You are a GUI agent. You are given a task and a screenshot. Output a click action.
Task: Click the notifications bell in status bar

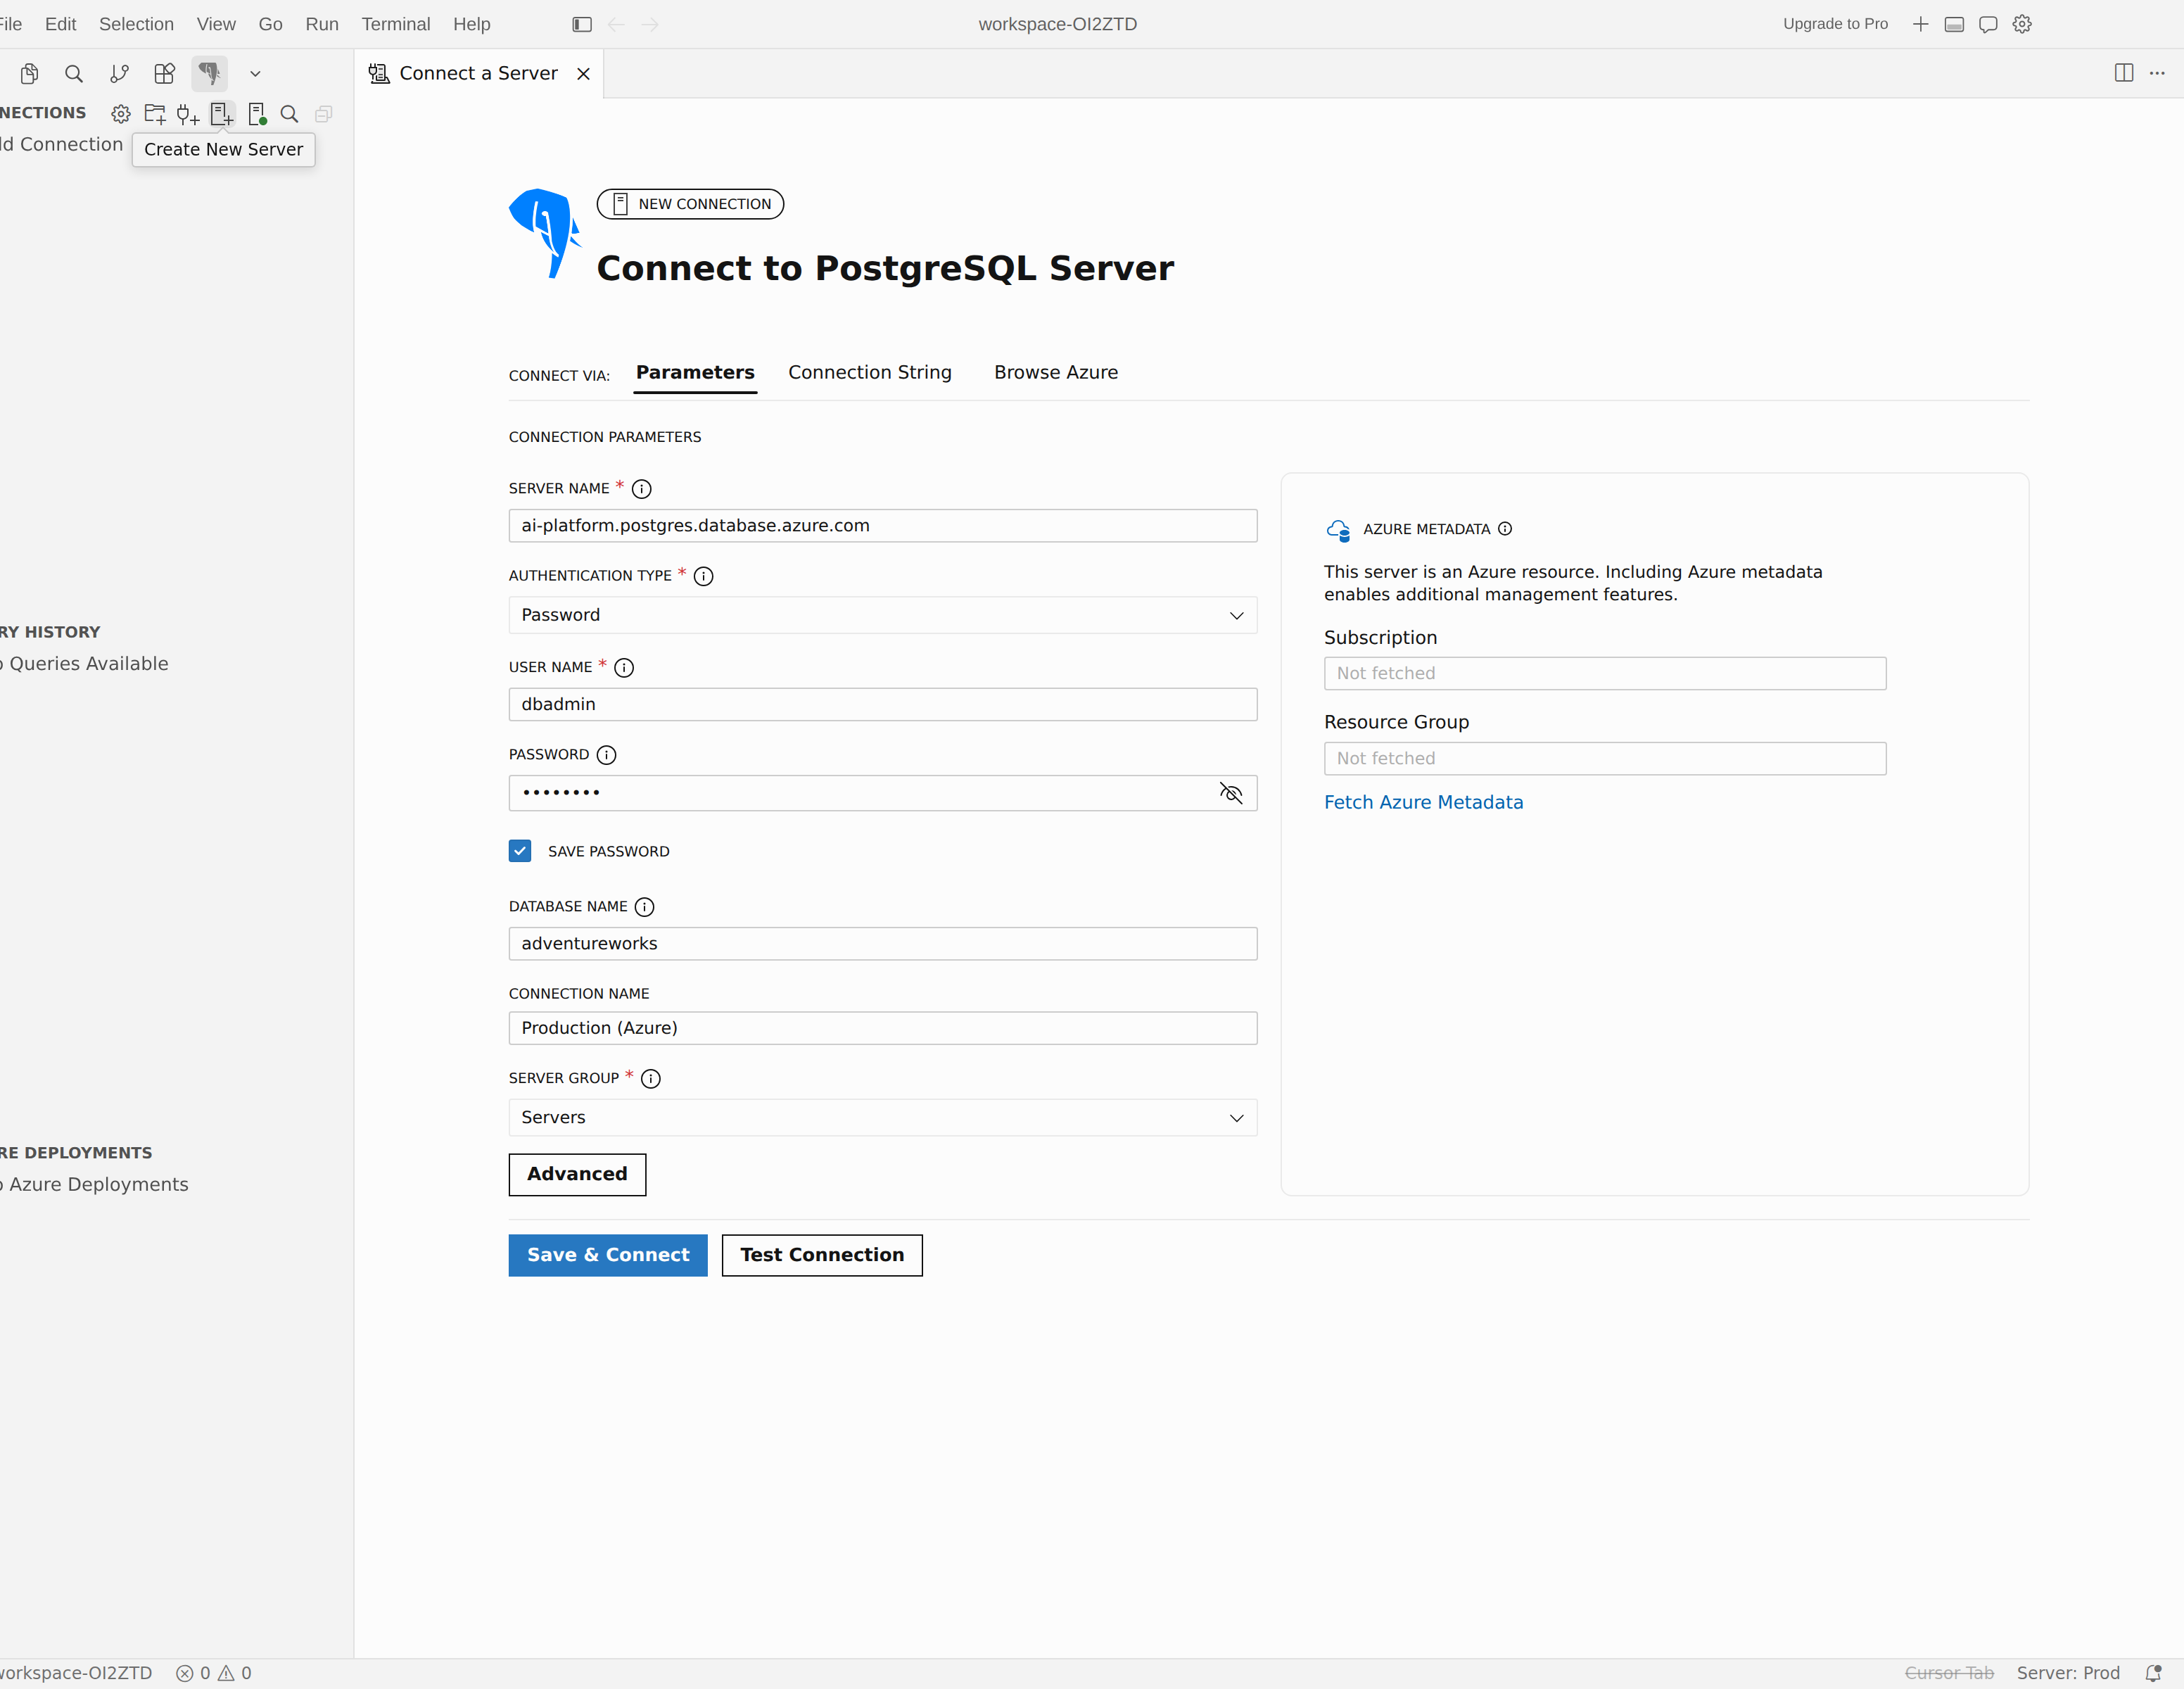[x=2154, y=1673]
